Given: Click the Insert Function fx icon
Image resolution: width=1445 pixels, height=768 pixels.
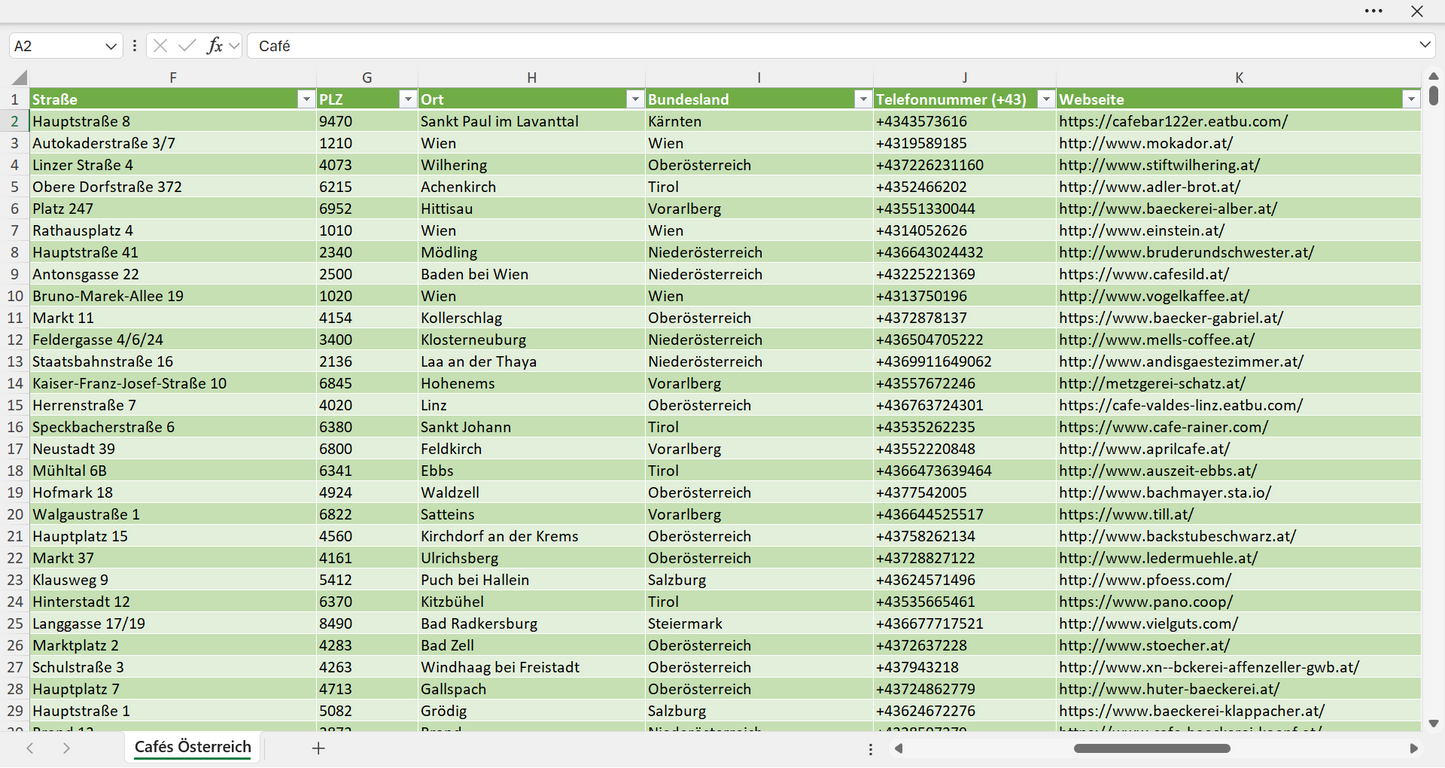Looking at the screenshot, I should click(214, 46).
